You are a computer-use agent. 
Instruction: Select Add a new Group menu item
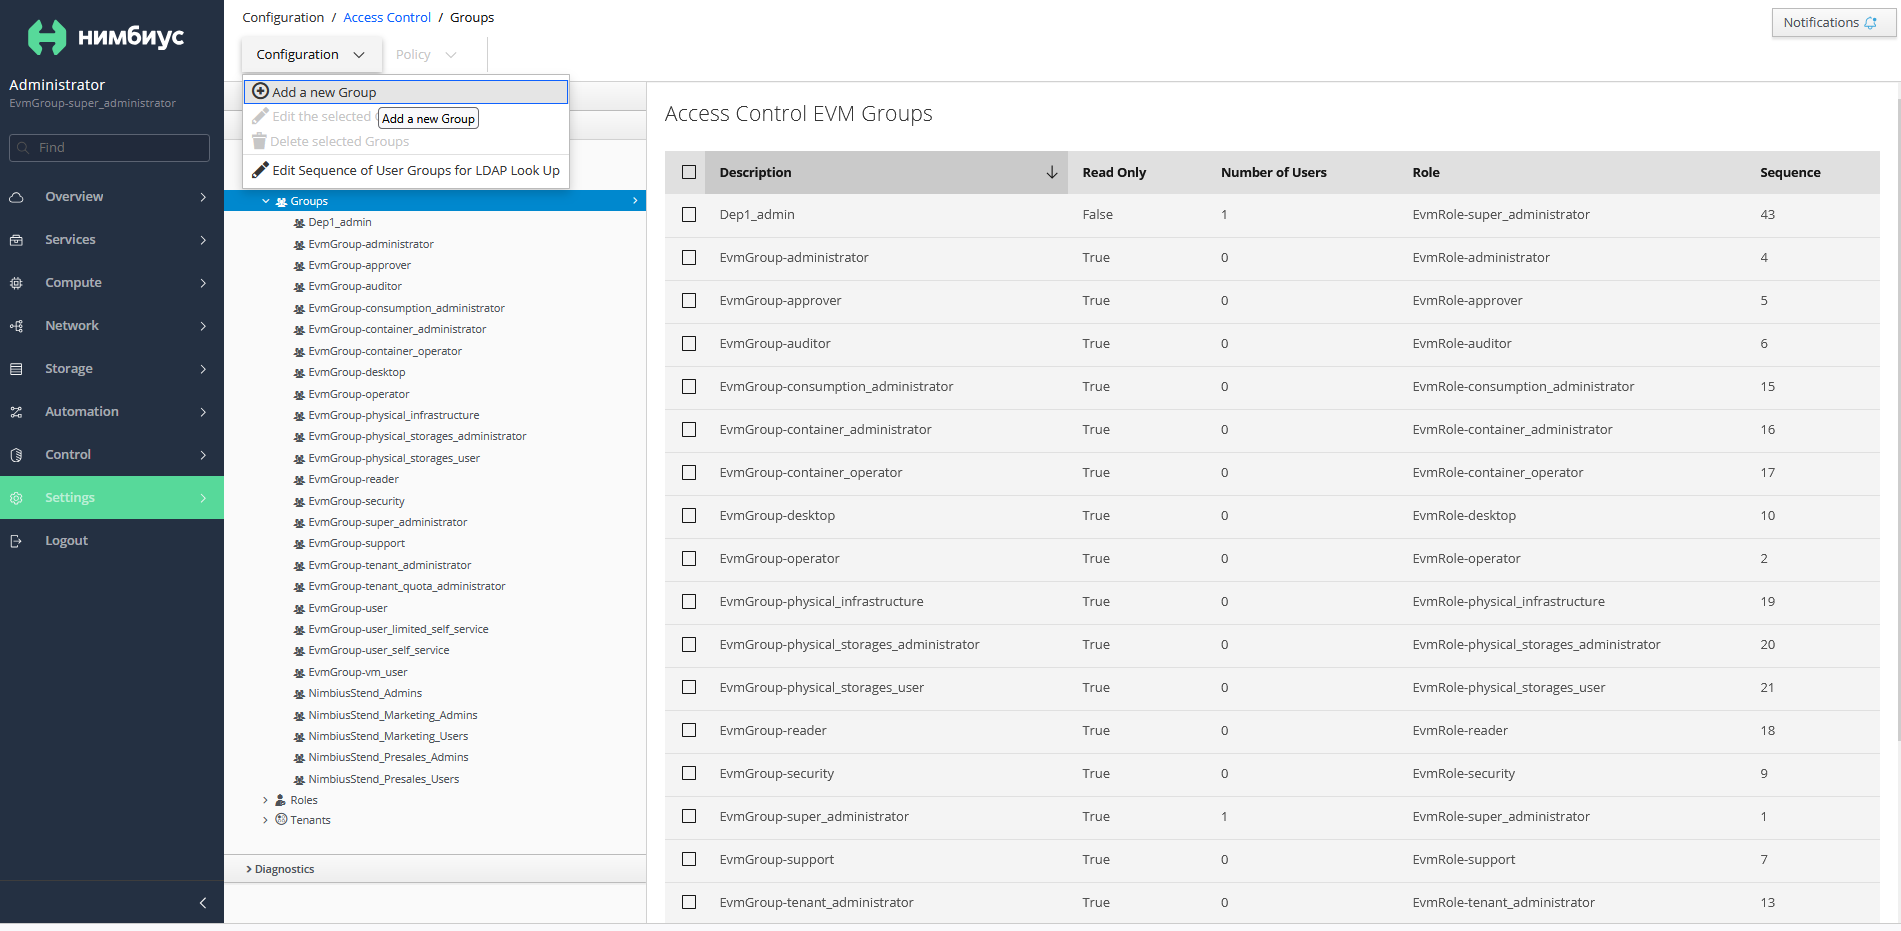point(406,92)
